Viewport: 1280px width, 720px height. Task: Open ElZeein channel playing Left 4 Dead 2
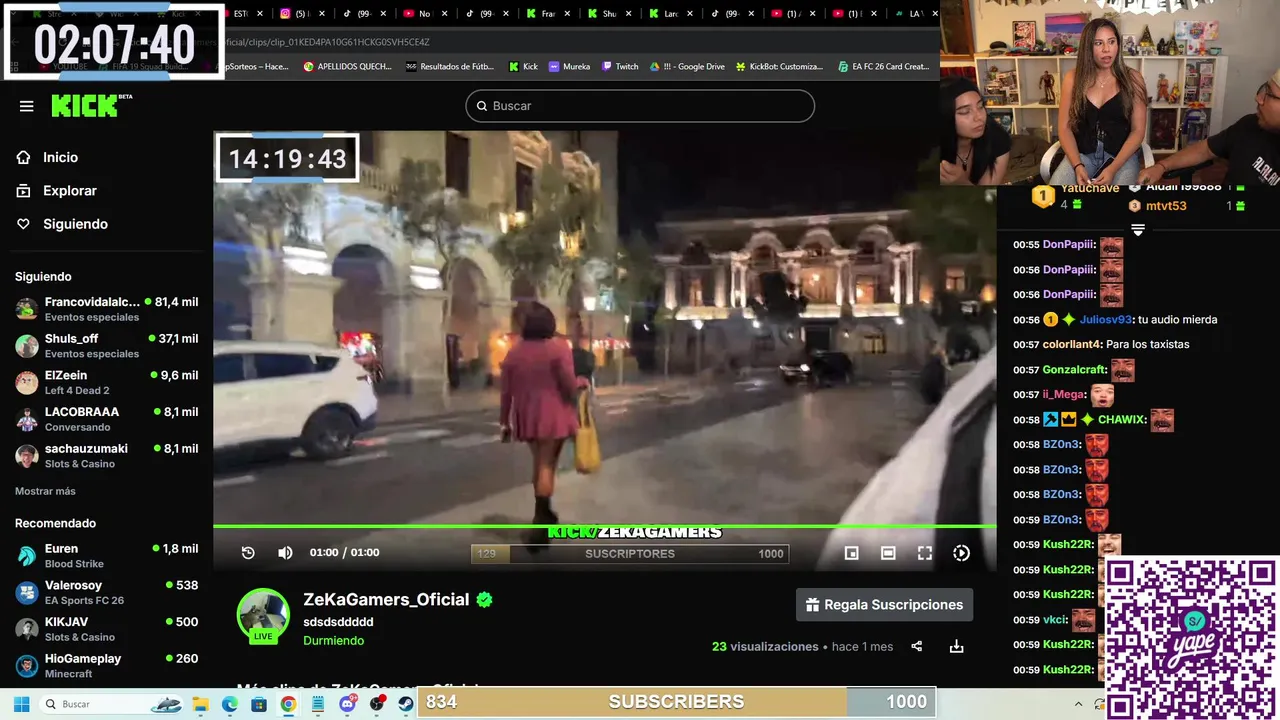click(106, 382)
